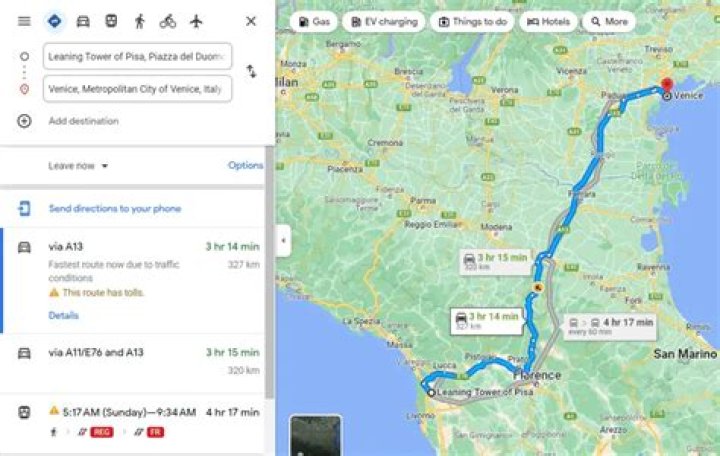720x456 pixels.
Task: Select the flights mode airplane icon
Action: pyautogui.click(x=196, y=21)
